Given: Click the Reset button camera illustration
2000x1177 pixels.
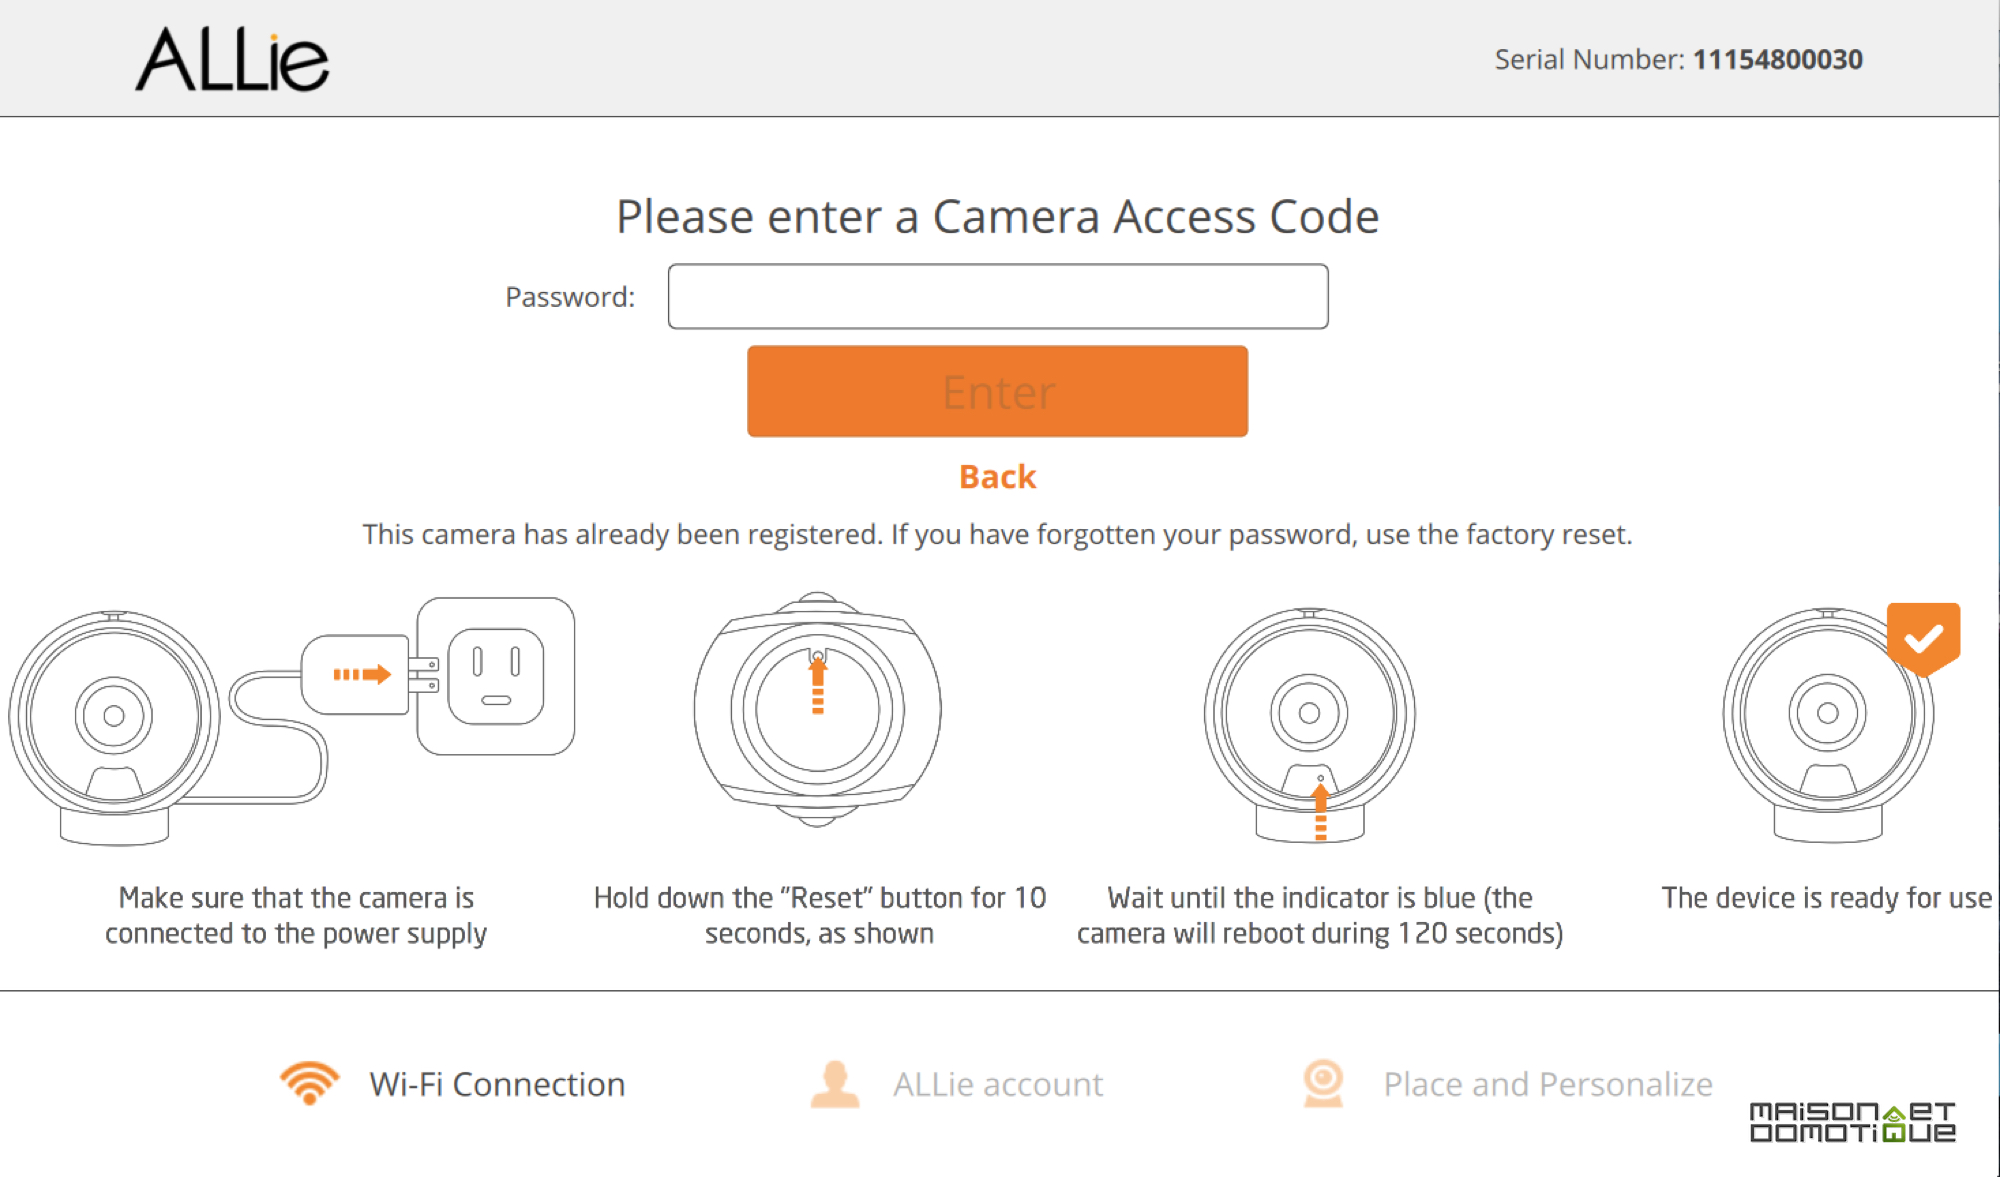Looking at the screenshot, I should [817, 709].
